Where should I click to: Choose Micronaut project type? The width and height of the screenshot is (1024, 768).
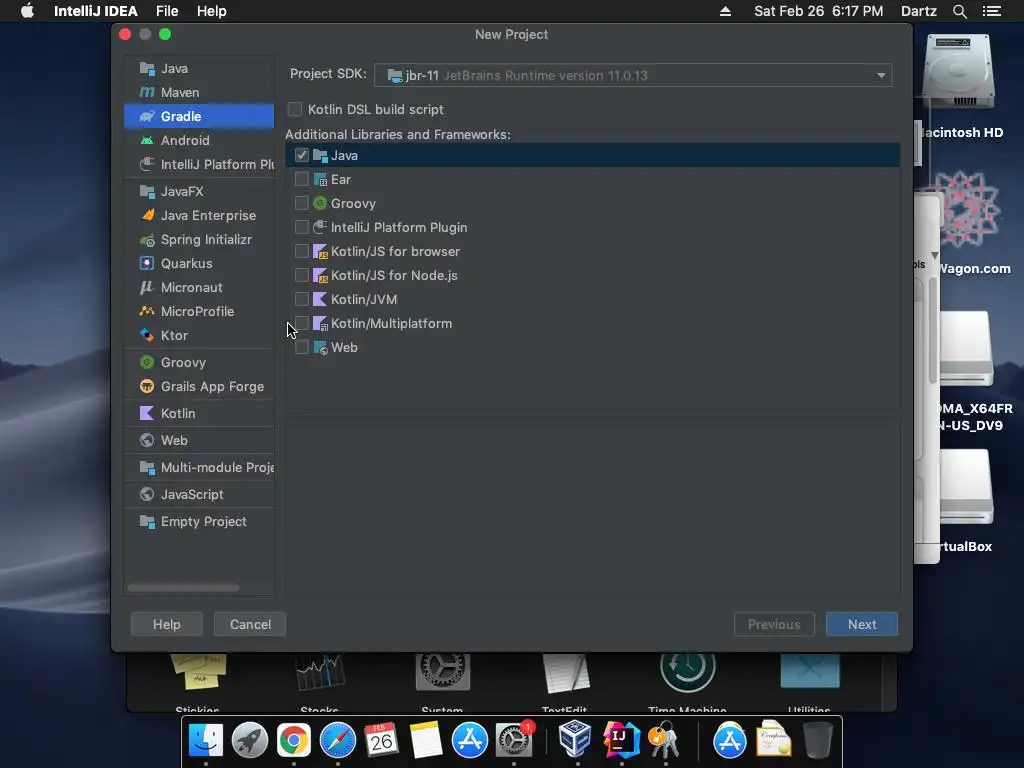point(199,287)
